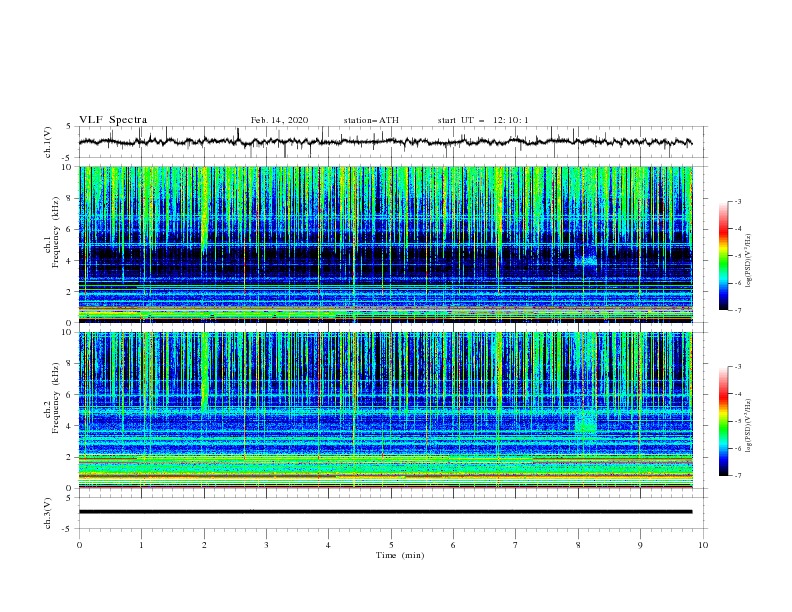The image size is (792, 612).
Task: Click the ch.1 voltage waveform trace
Action: click(385, 142)
